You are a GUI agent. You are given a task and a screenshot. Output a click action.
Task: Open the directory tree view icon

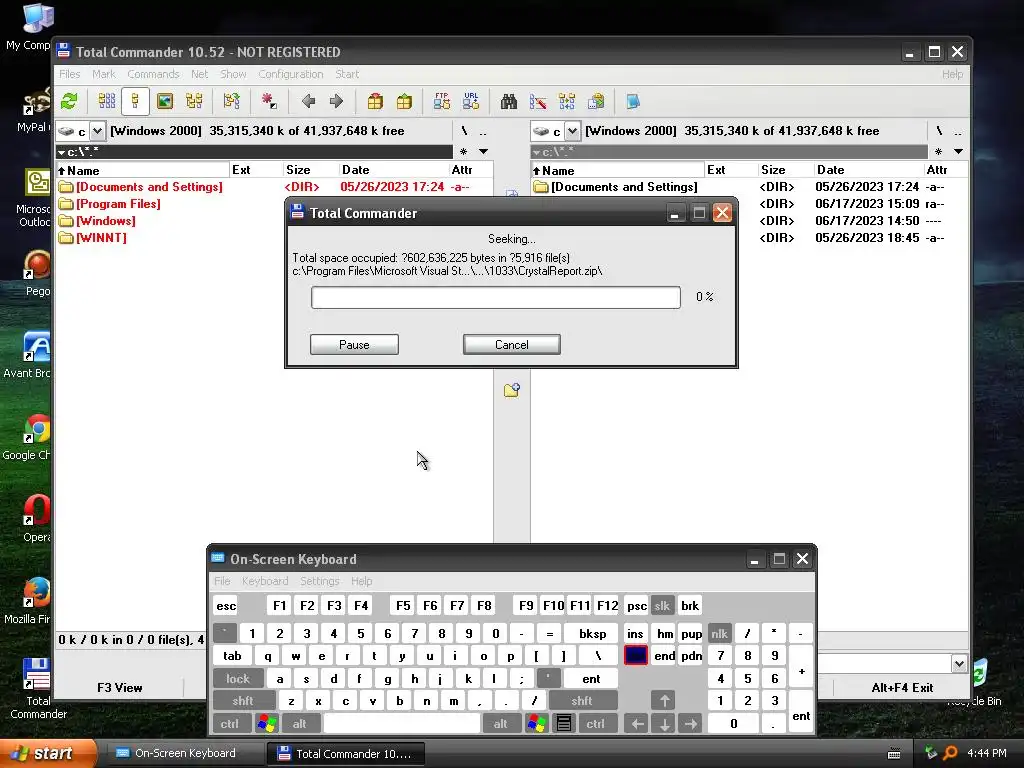[x=194, y=101]
